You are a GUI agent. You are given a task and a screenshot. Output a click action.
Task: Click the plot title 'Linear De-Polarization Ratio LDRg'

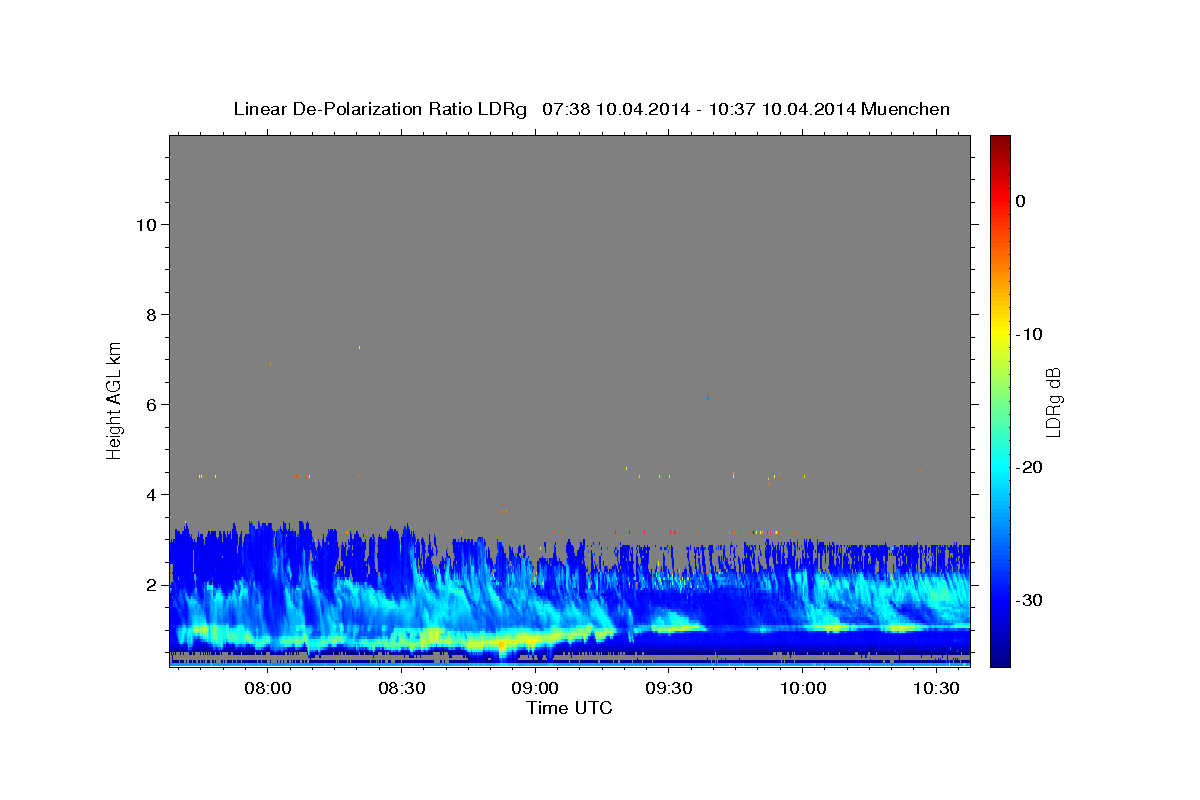(x=380, y=109)
